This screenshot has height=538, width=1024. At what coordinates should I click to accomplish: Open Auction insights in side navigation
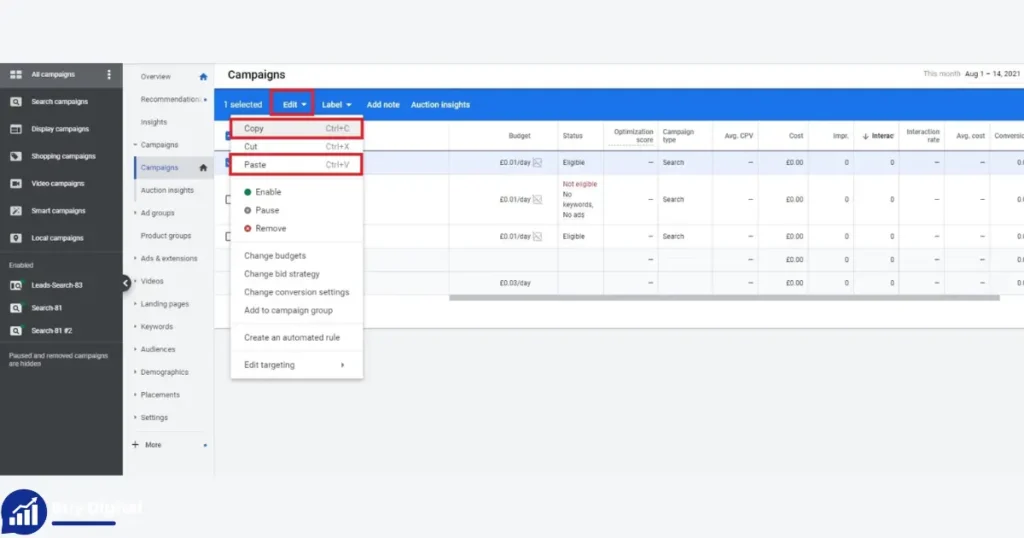click(x=167, y=191)
